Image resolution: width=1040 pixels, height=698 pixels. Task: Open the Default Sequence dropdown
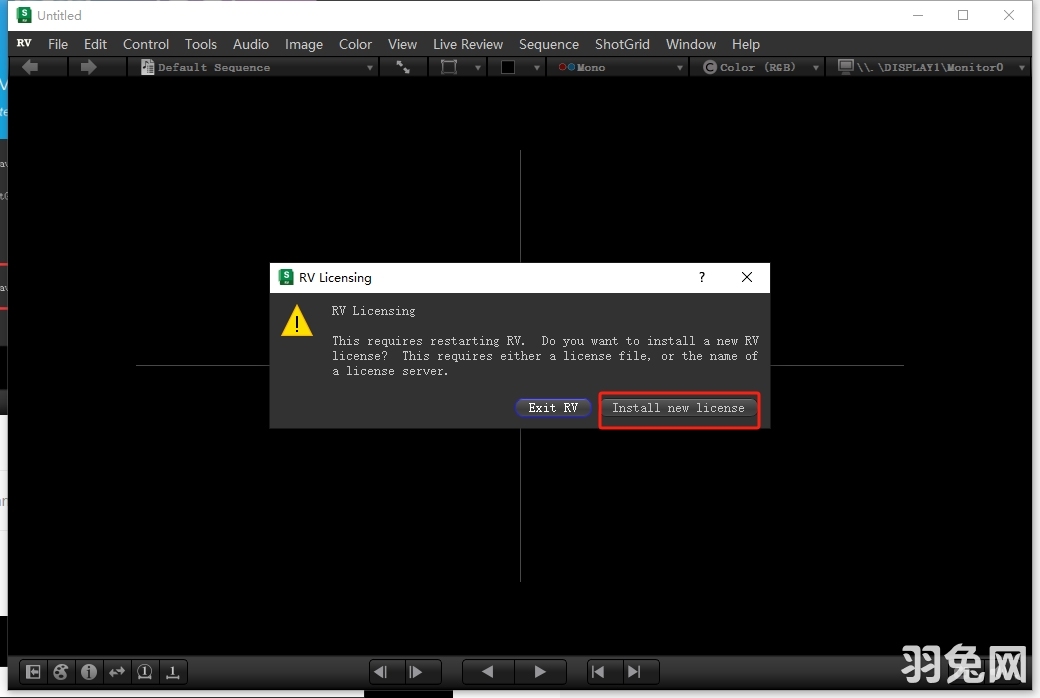click(257, 67)
